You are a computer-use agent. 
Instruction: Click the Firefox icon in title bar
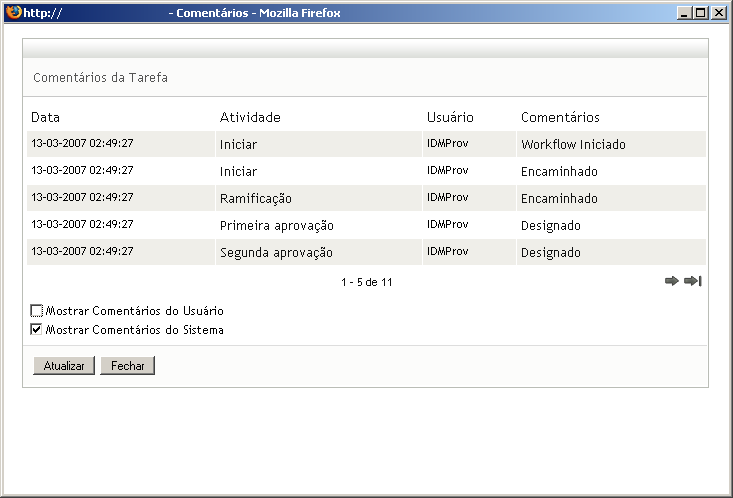(14, 13)
